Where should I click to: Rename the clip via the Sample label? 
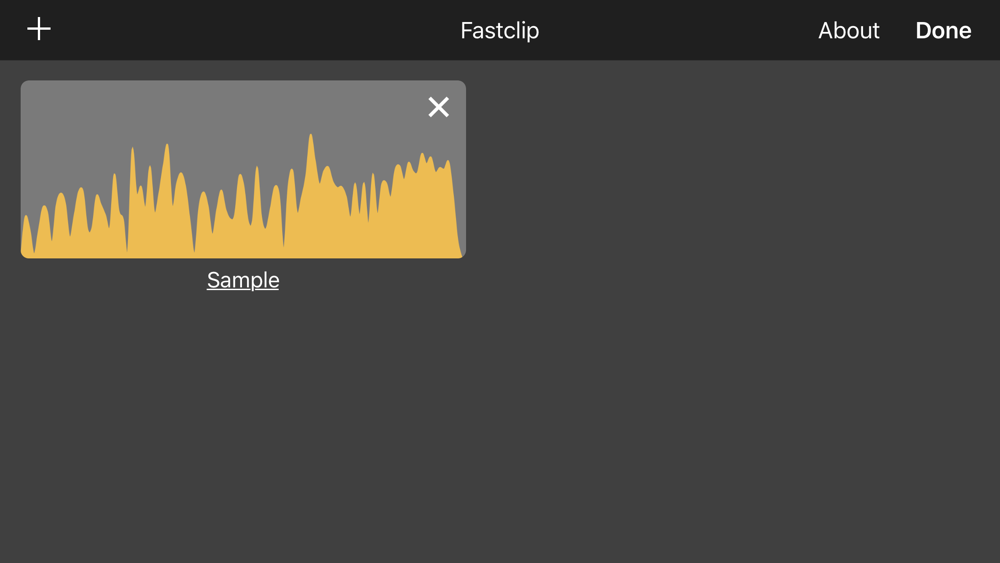pyautogui.click(x=243, y=280)
